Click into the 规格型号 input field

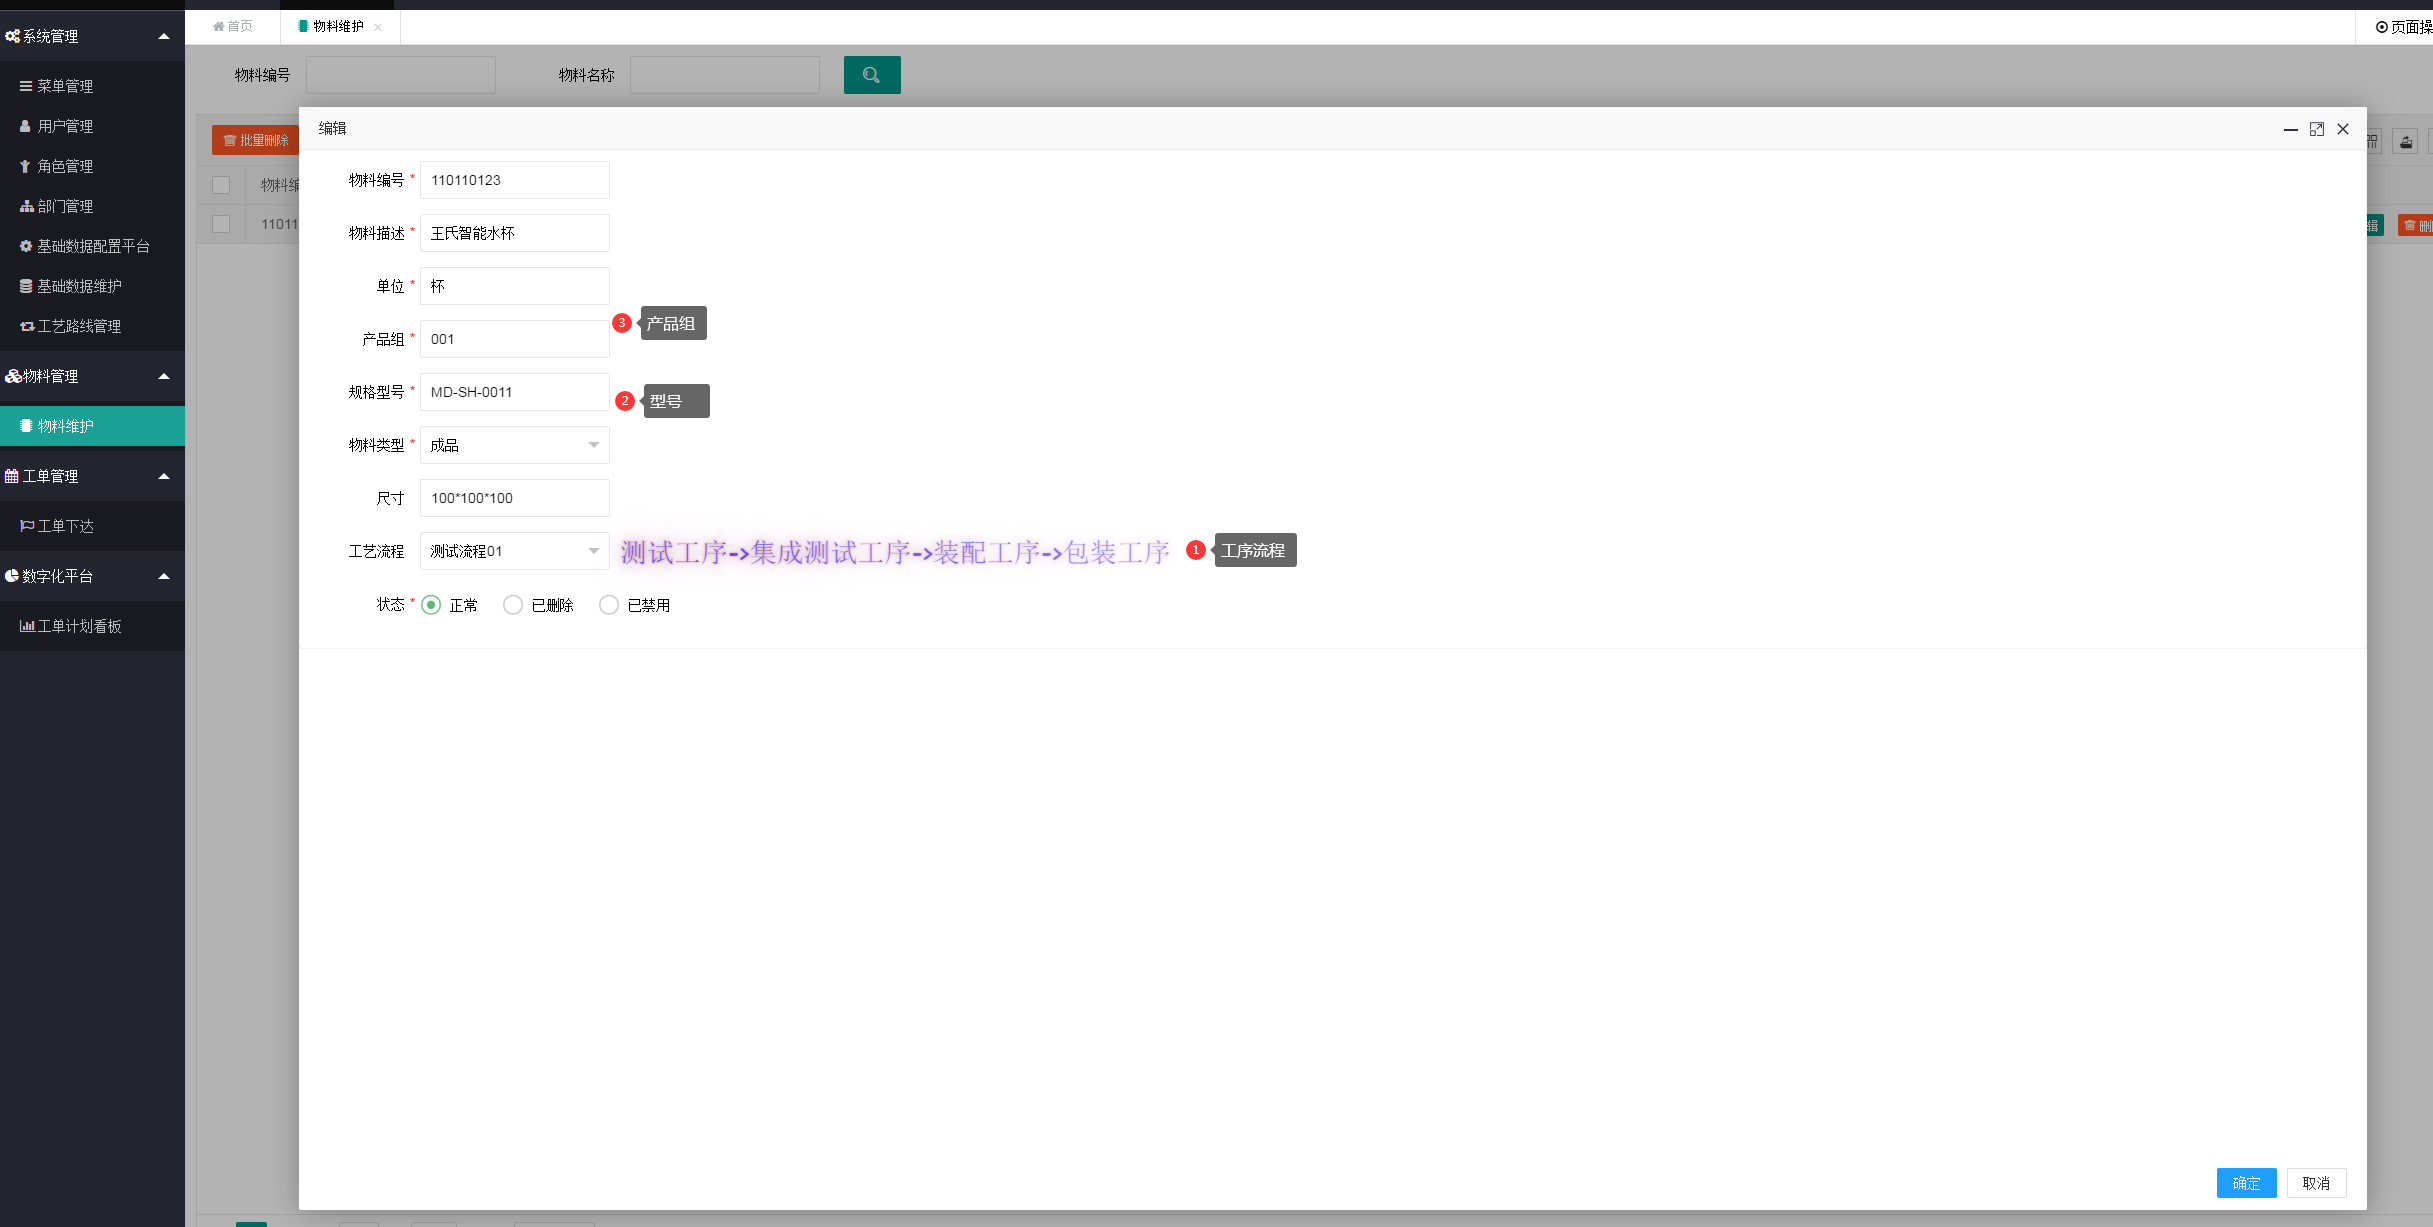tap(514, 392)
